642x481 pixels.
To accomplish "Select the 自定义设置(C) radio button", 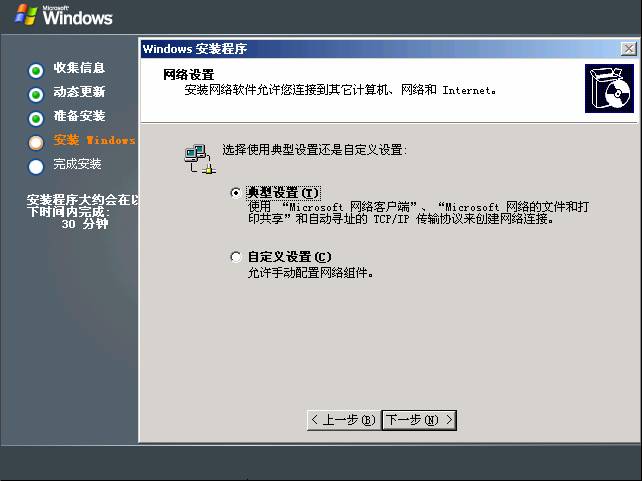I will 235,257.
